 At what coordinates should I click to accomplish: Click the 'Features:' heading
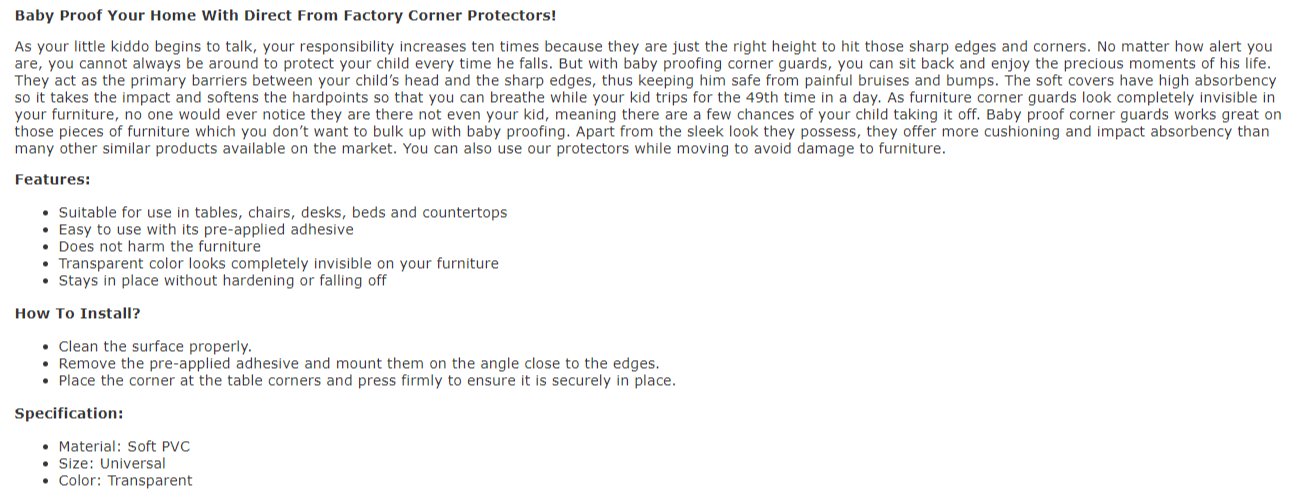tap(52, 180)
